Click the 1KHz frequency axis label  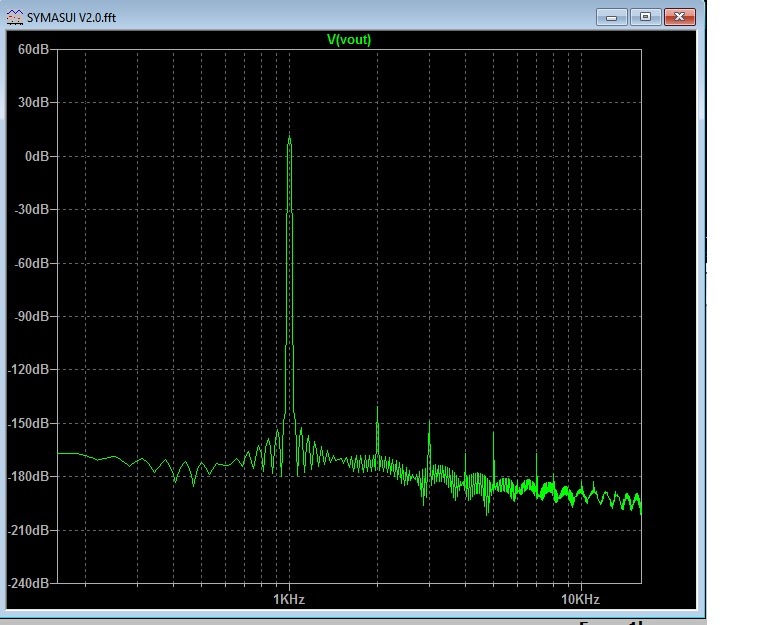[x=289, y=600]
